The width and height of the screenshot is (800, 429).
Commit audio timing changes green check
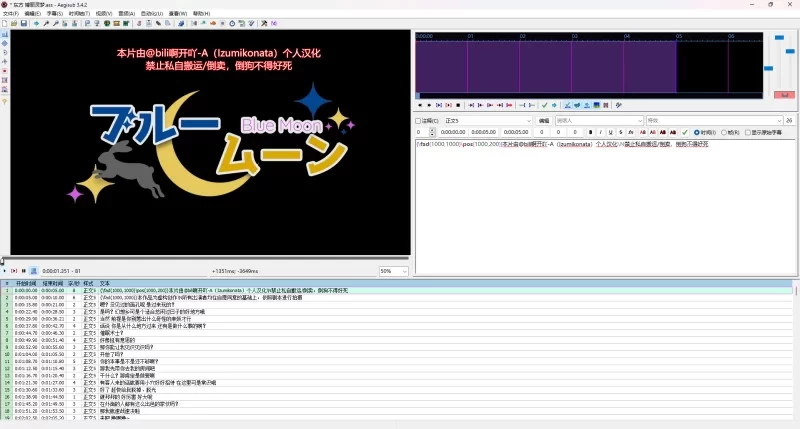[x=544, y=105]
